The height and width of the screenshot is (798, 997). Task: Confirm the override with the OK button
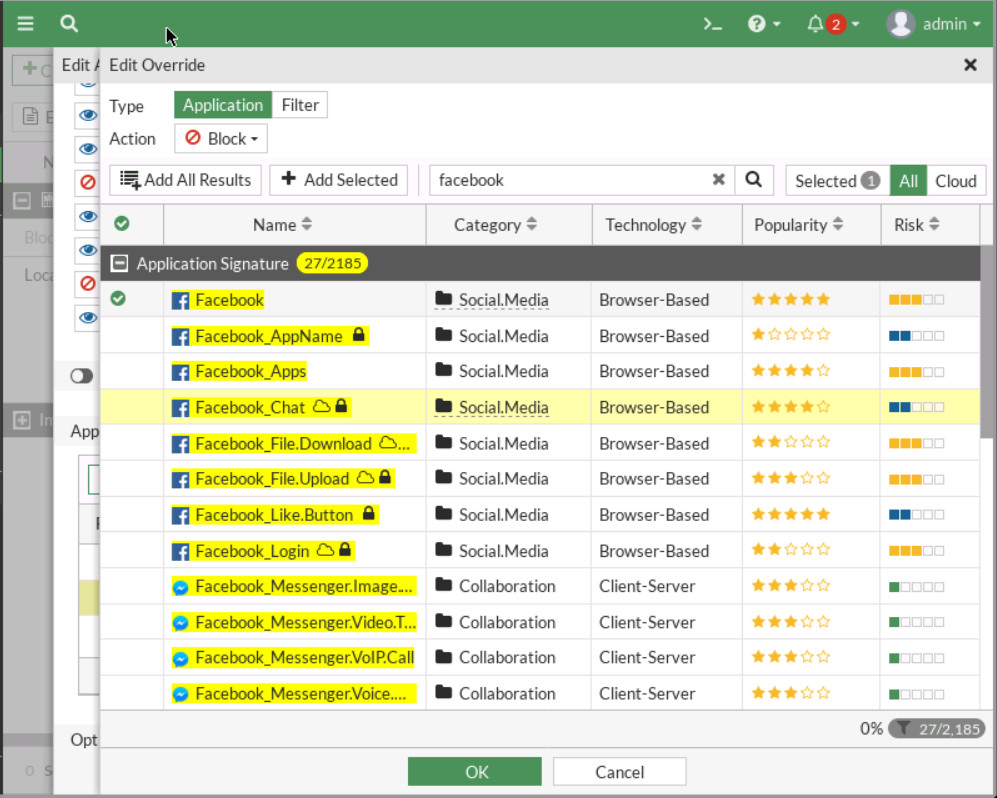tap(474, 771)
